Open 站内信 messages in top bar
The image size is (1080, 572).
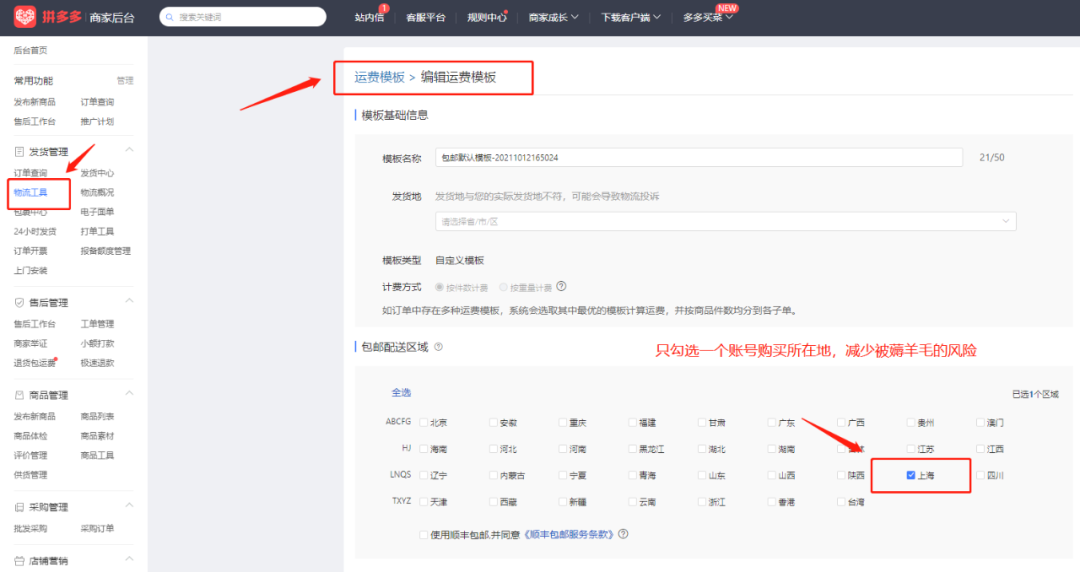pyautogui.click(x=369, y=17)
